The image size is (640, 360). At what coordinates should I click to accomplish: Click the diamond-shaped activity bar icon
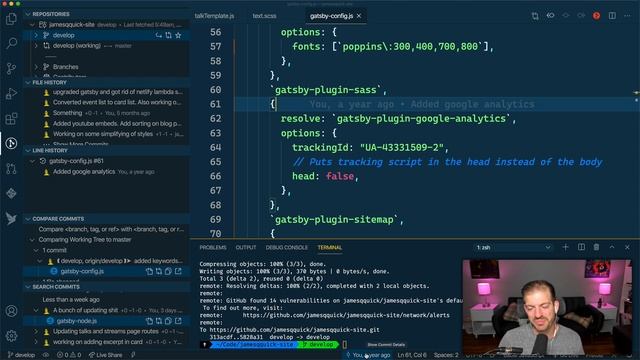point(11,193)
